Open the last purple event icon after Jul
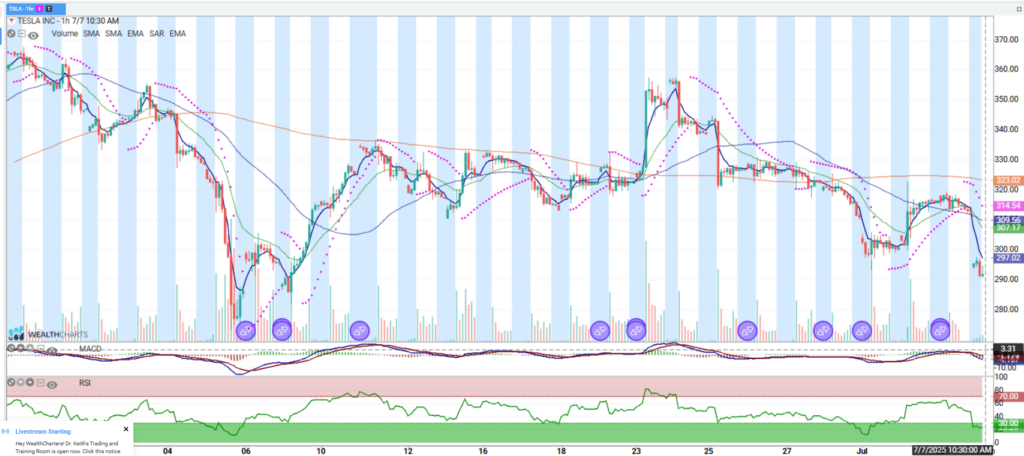The width and height of the screenshot is (1024, 456). (x=940, y=330)
